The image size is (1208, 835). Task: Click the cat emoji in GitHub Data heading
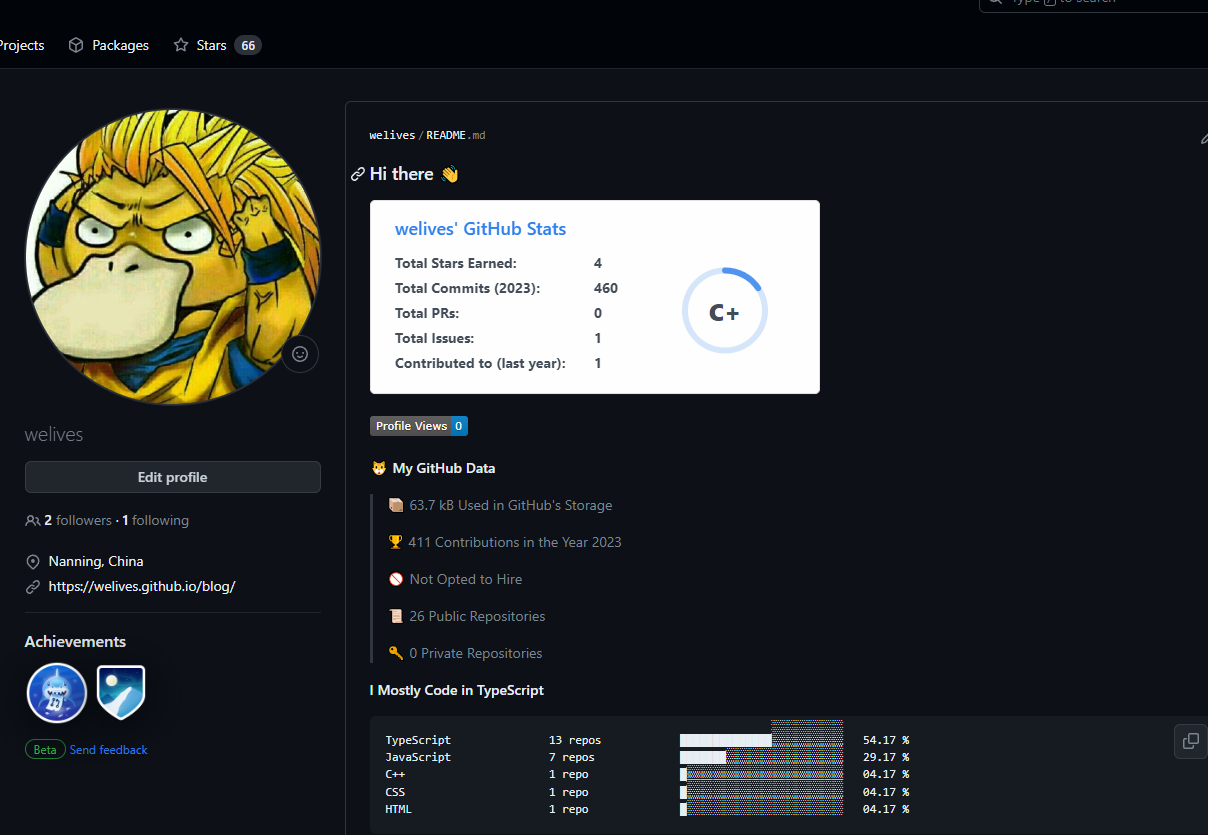coord(379,468)
